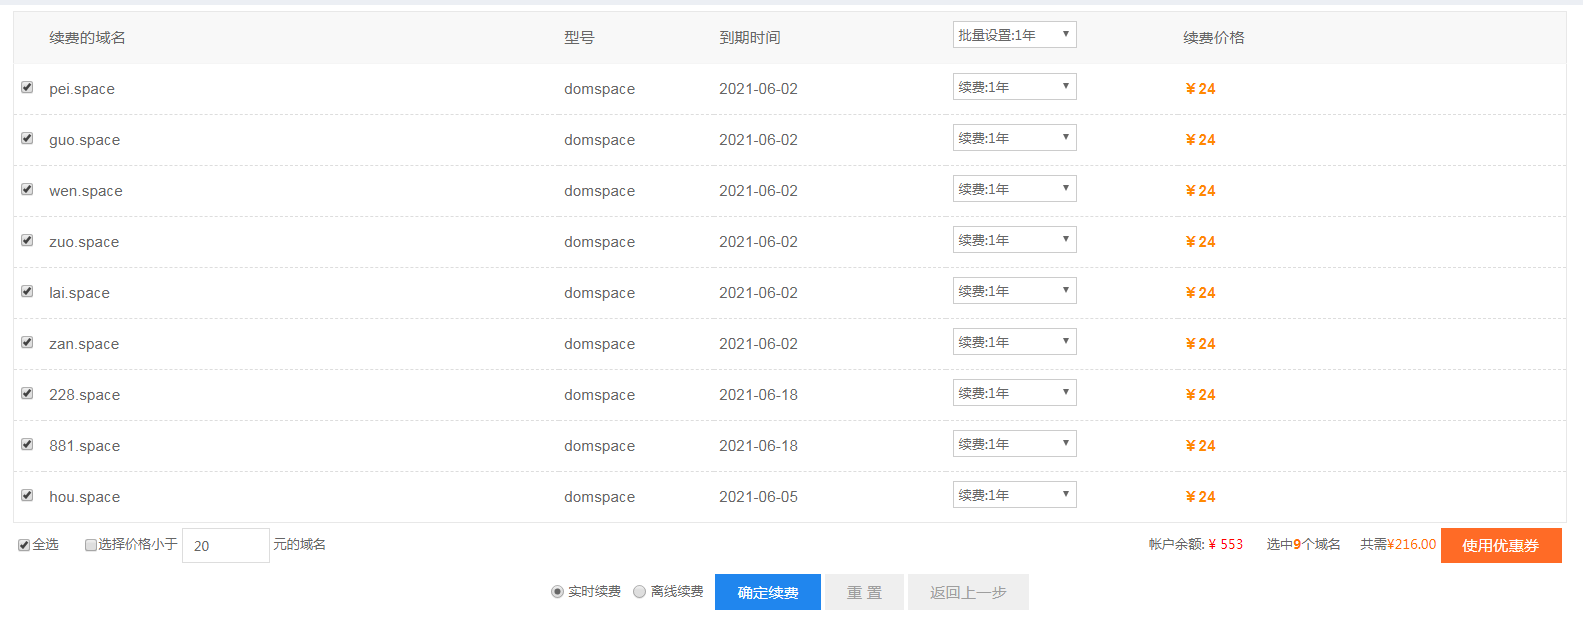Click the price threshold input field

226,545
